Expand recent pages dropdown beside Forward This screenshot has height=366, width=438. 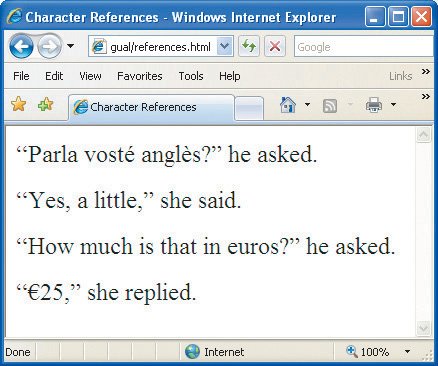point(70,45)
